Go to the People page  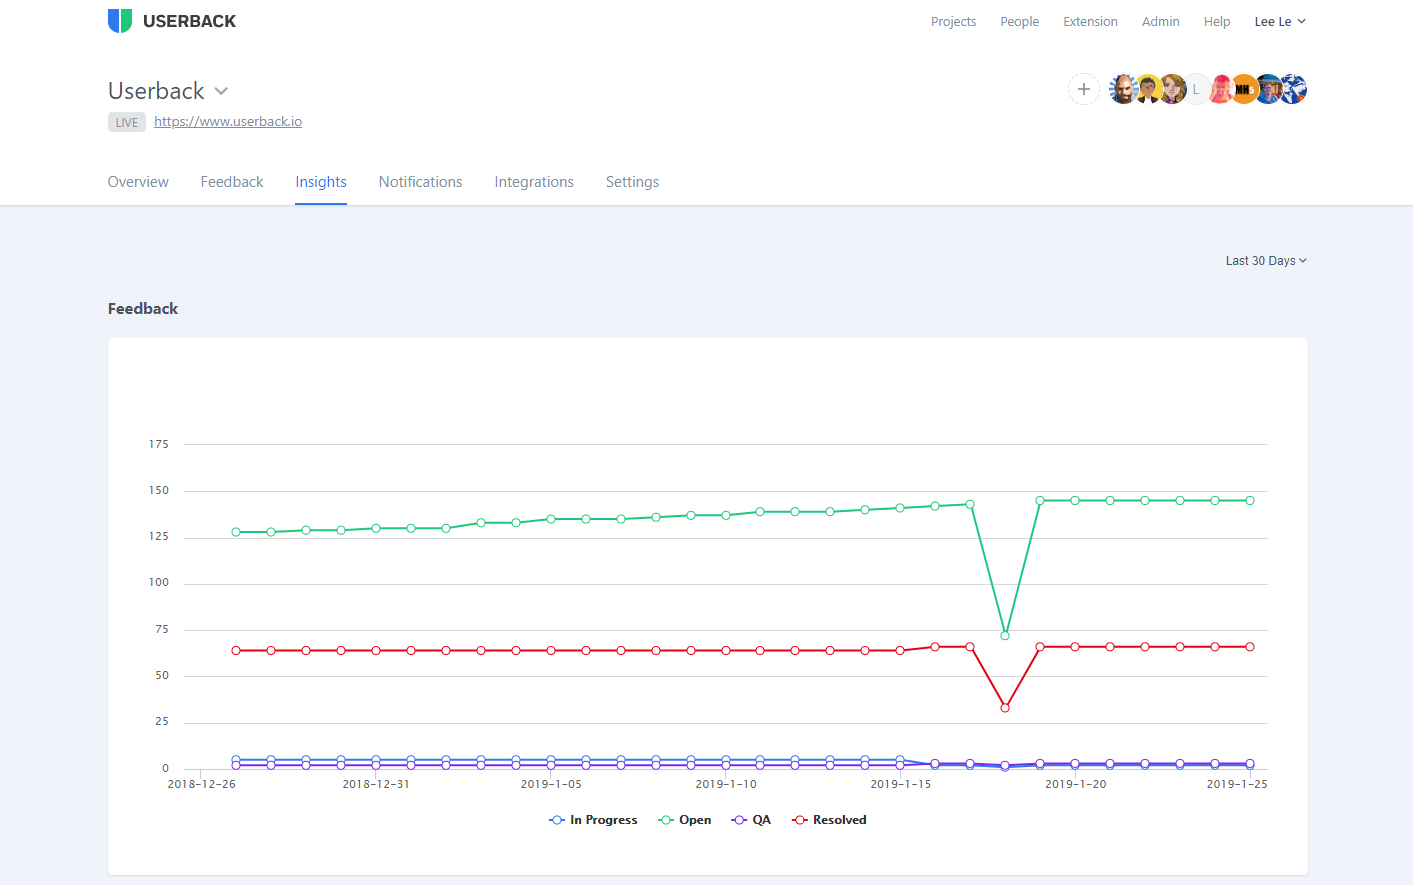pos(1019,21)
